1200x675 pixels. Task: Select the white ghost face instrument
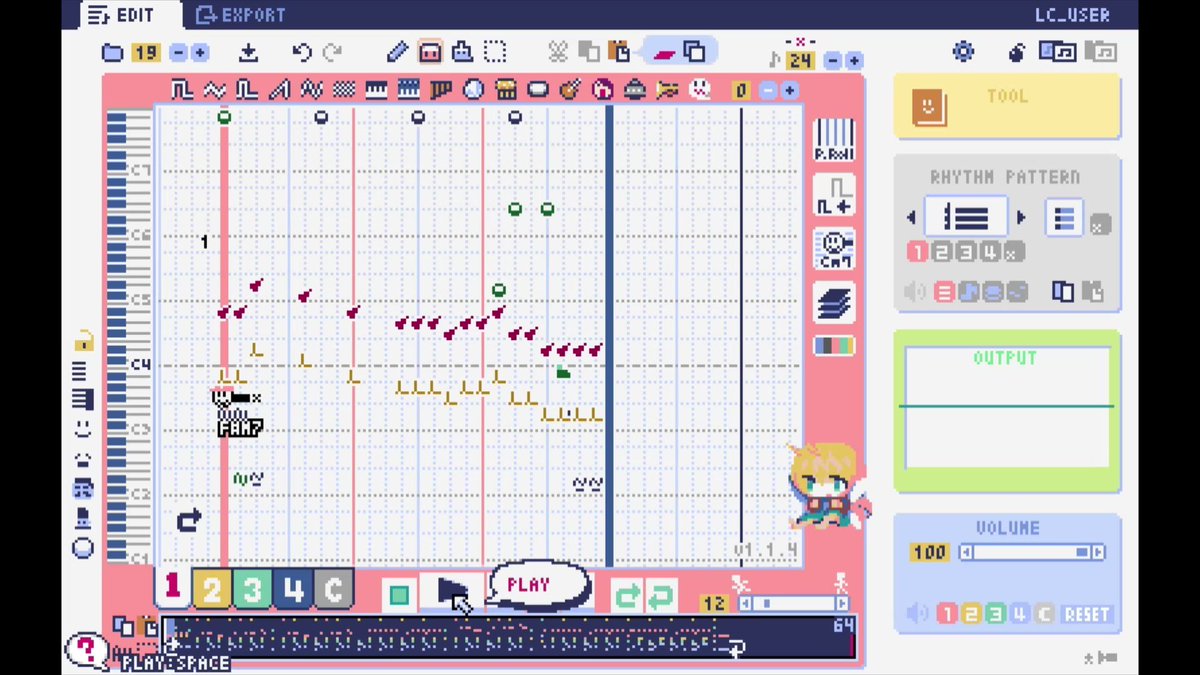(700, 90)
